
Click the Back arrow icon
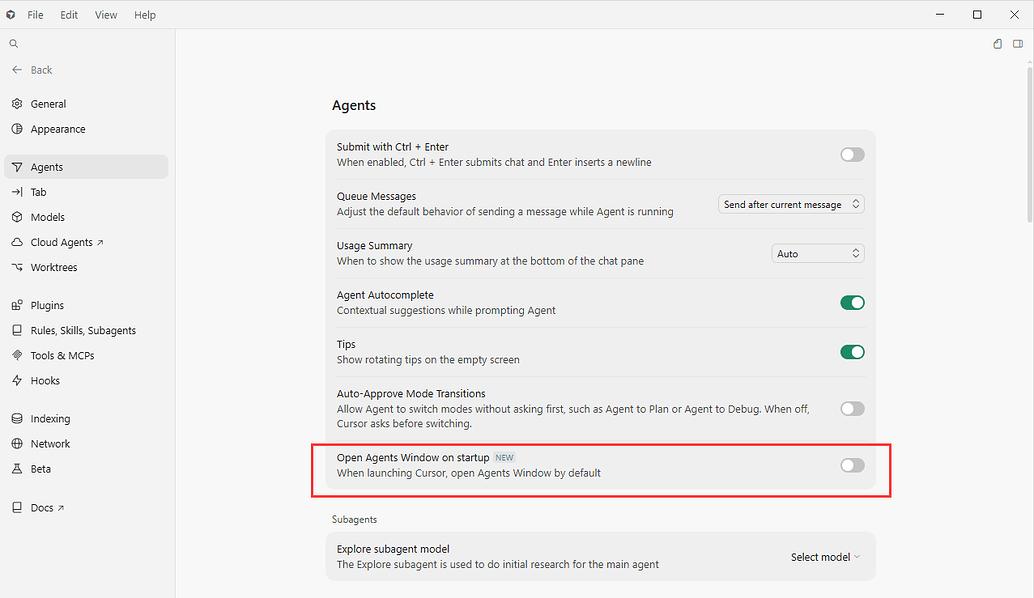pos(17,70)
